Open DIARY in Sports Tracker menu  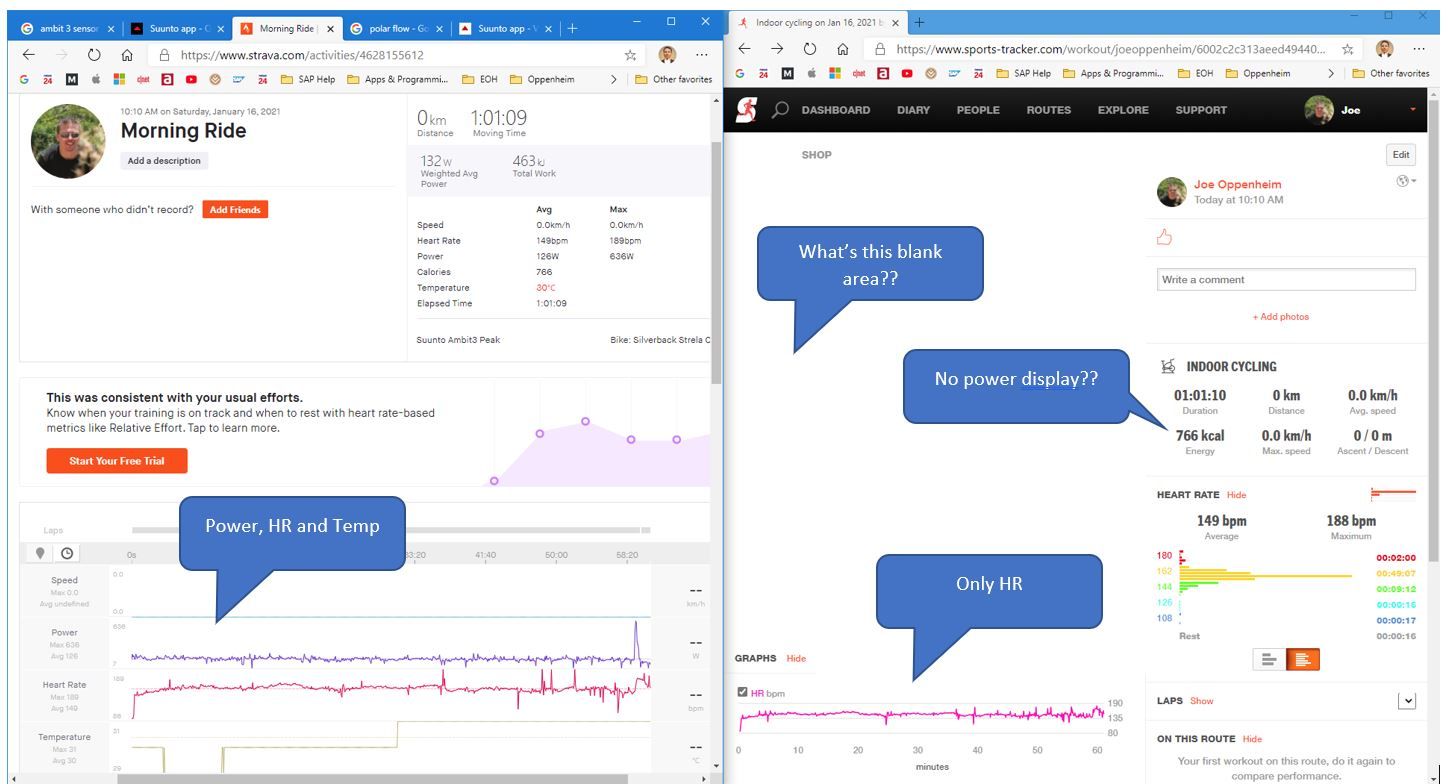point(914,110)
